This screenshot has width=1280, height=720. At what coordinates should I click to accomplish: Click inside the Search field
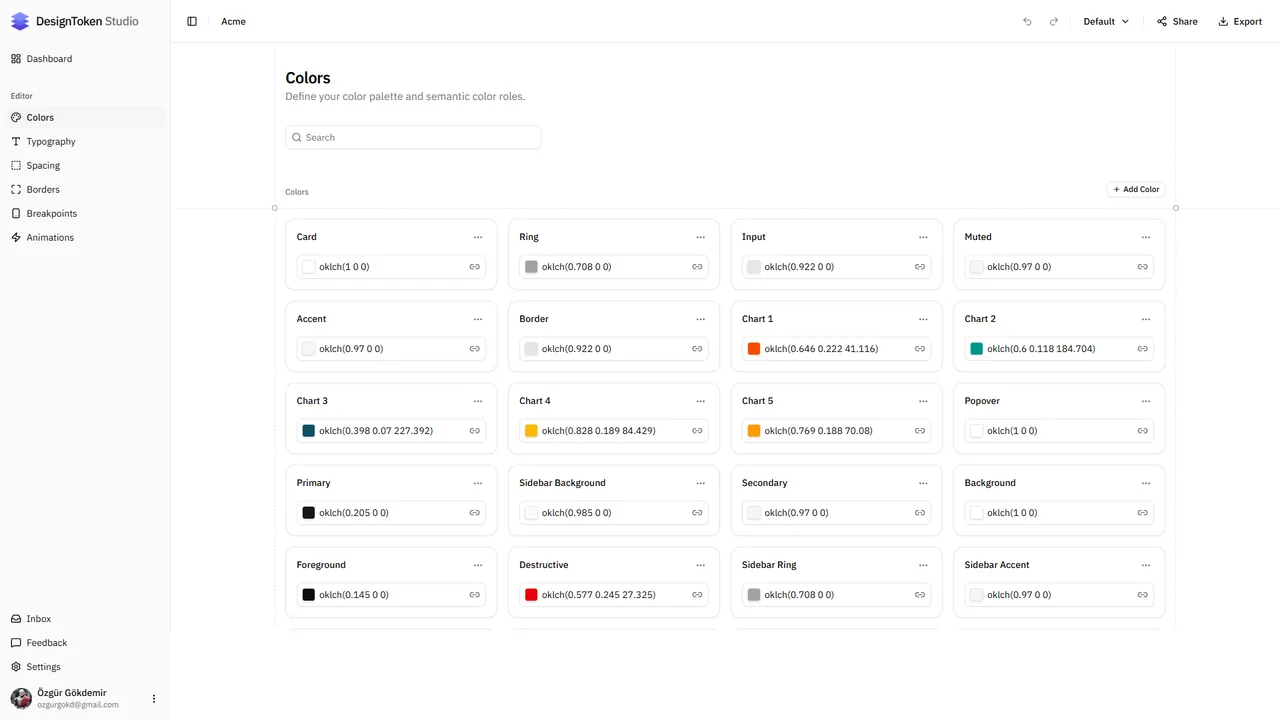(x=413, y=137)
